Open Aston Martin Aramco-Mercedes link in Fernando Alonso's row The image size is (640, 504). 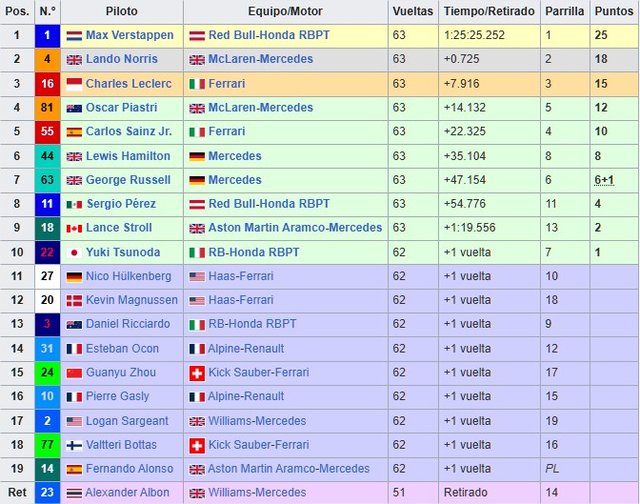pos(289,468)
